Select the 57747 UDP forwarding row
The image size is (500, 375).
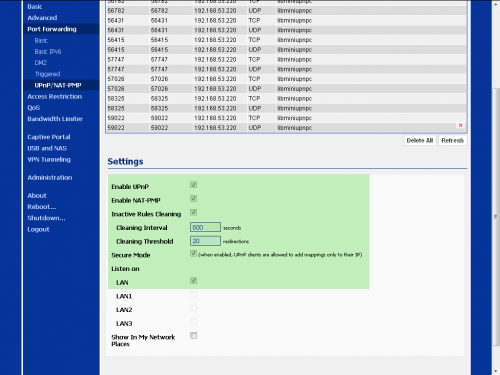point(286,69)
